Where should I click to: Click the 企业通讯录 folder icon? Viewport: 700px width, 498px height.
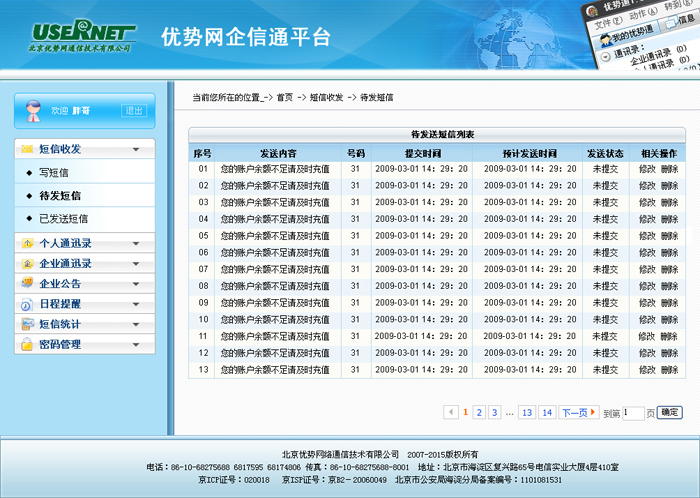pyautogui.click(x=27, y=263)
